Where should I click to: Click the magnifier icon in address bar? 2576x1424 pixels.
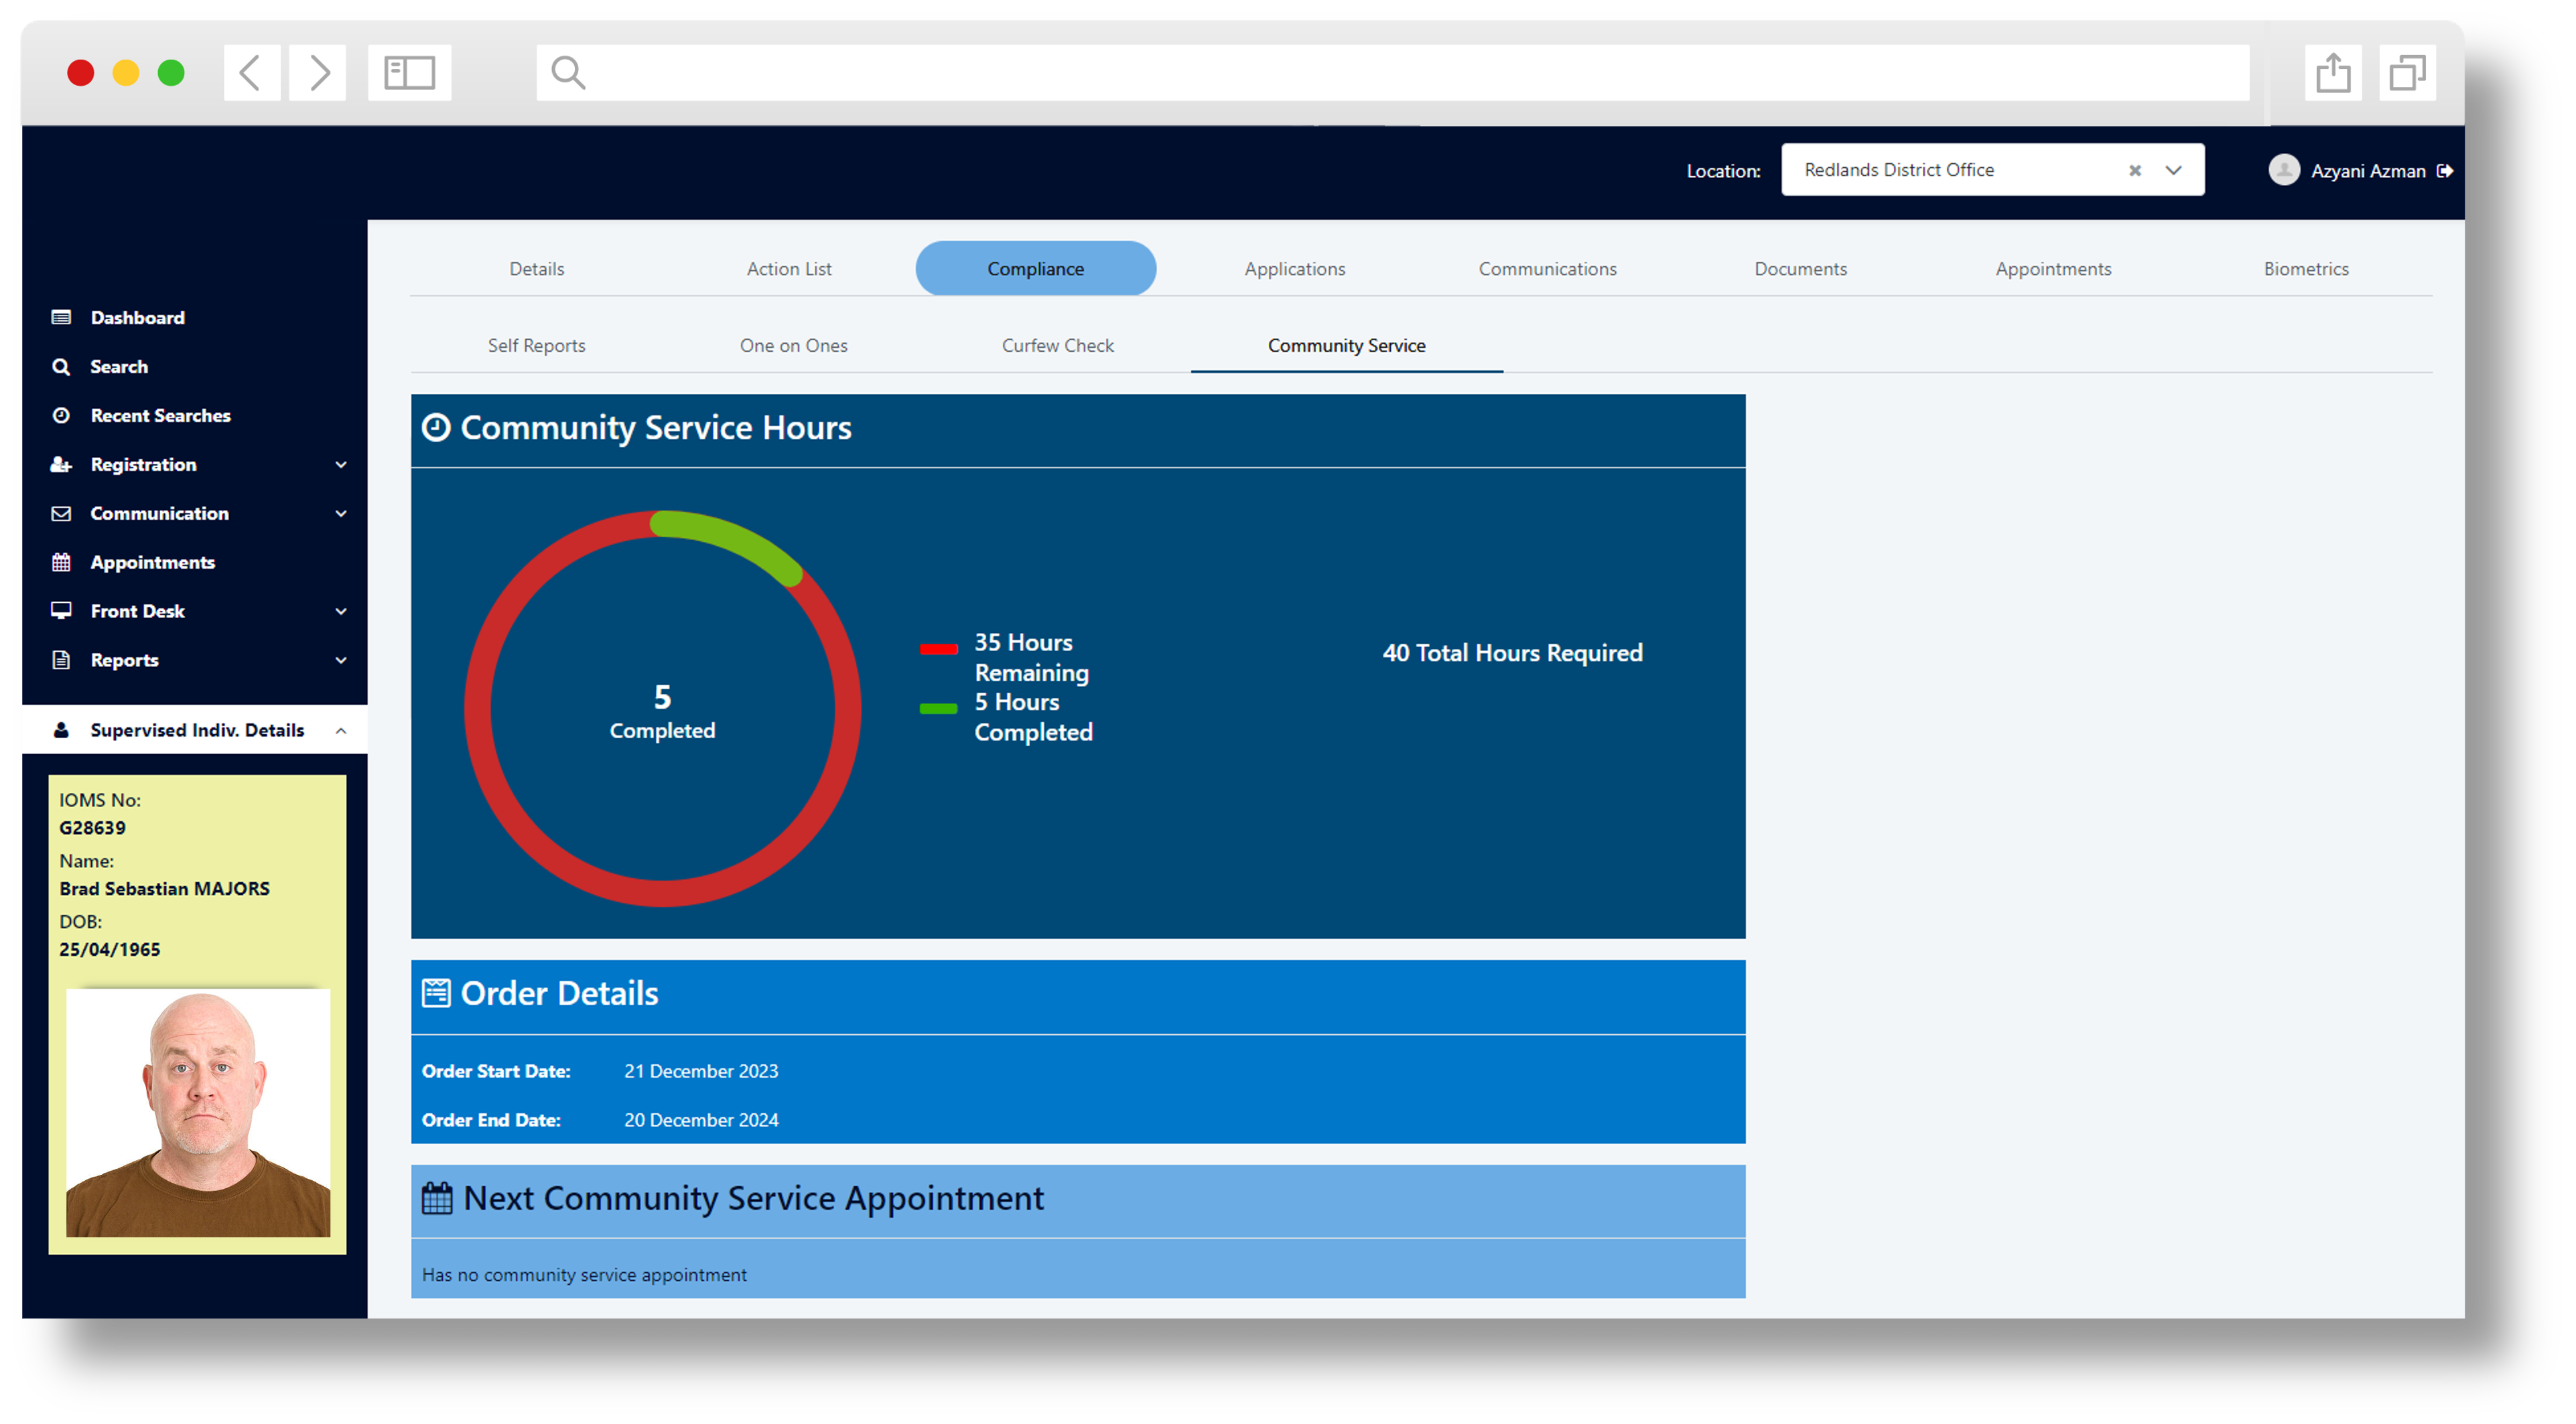(568, 72)
